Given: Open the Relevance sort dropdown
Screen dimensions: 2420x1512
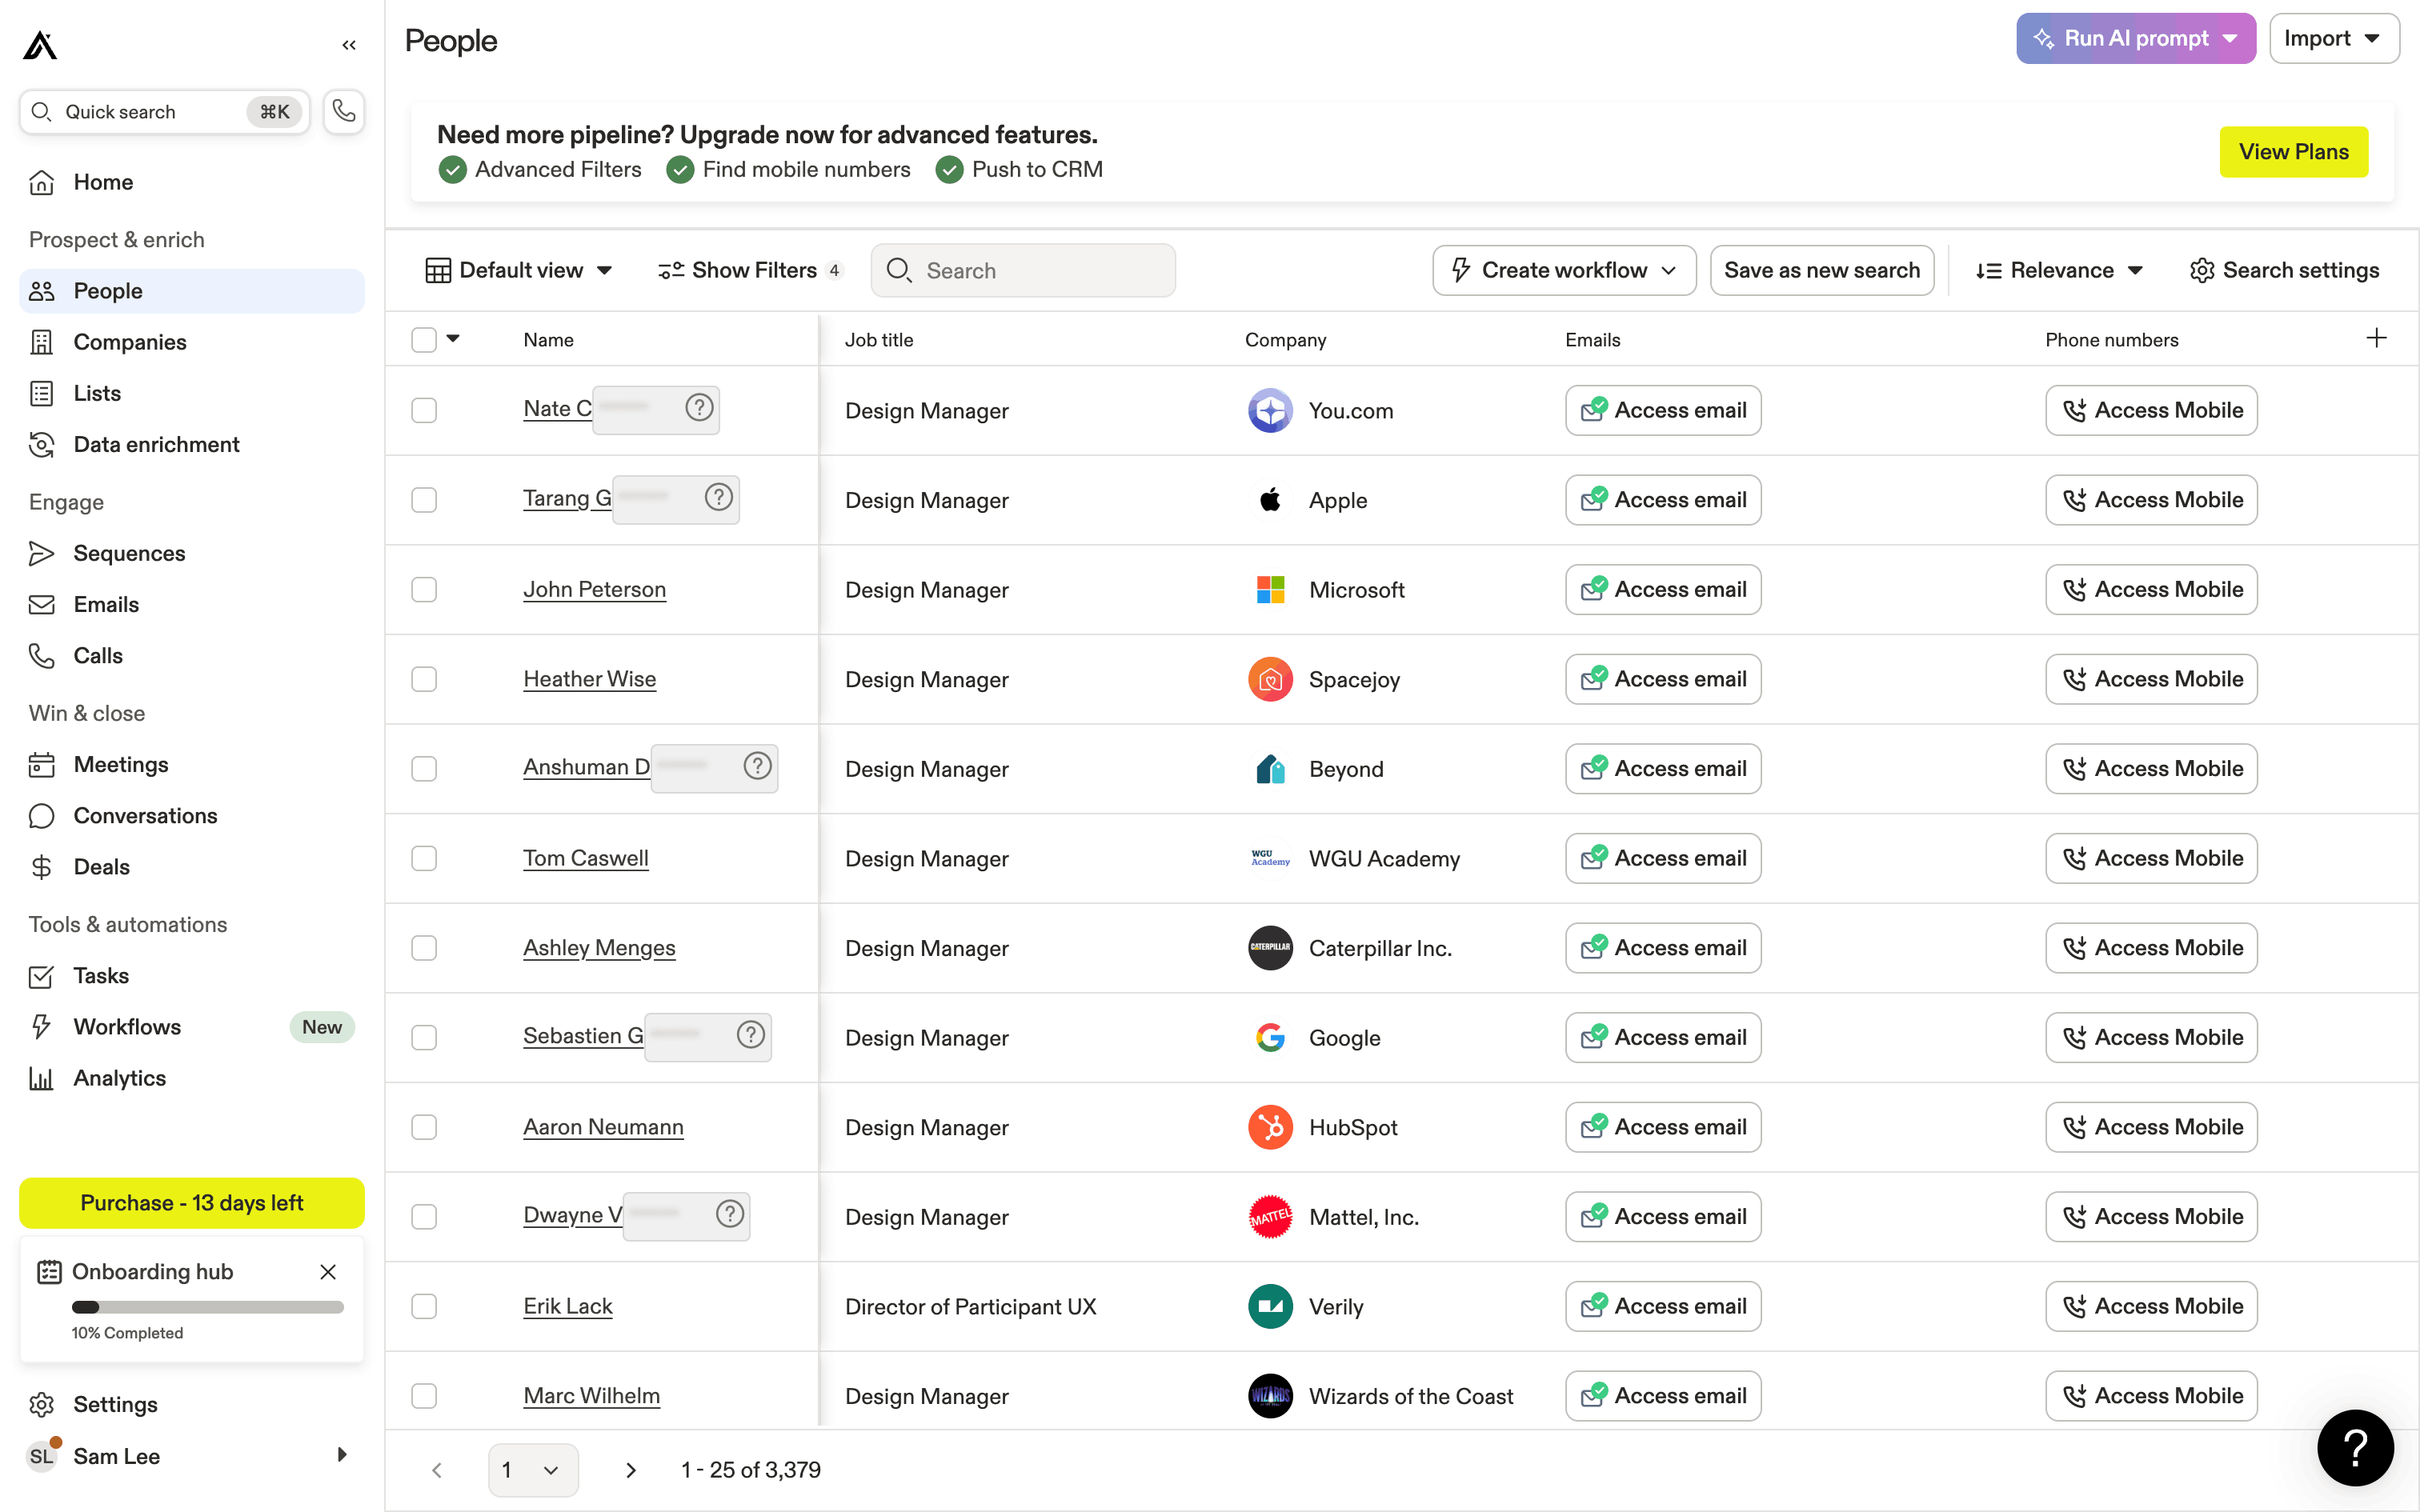Looking at the screenshot, I should tap(2060, 270).
